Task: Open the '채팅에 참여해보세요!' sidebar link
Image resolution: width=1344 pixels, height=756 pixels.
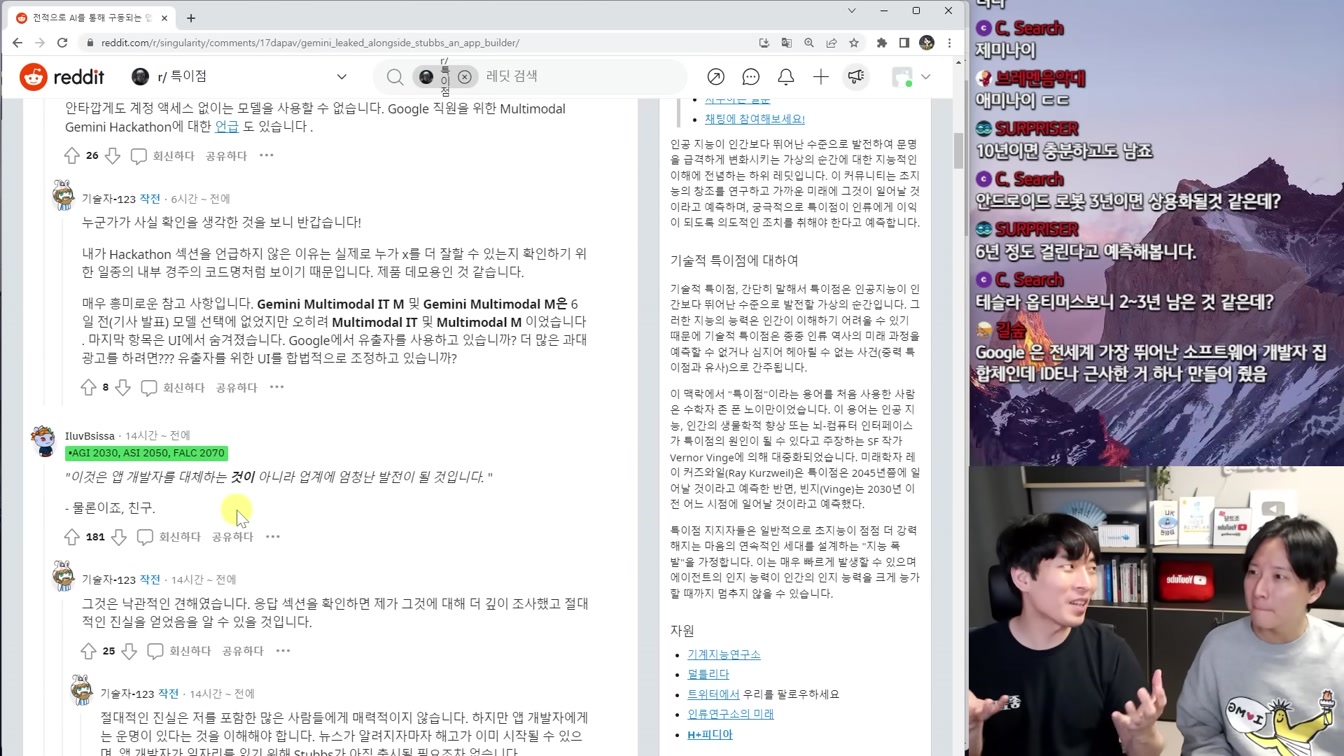Action: pos(755,119)
